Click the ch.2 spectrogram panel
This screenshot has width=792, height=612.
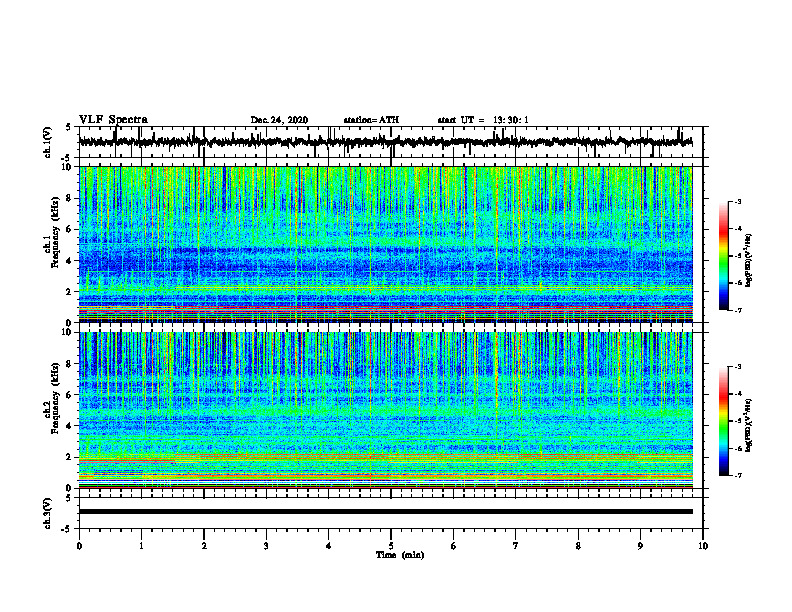pos(385,410)
